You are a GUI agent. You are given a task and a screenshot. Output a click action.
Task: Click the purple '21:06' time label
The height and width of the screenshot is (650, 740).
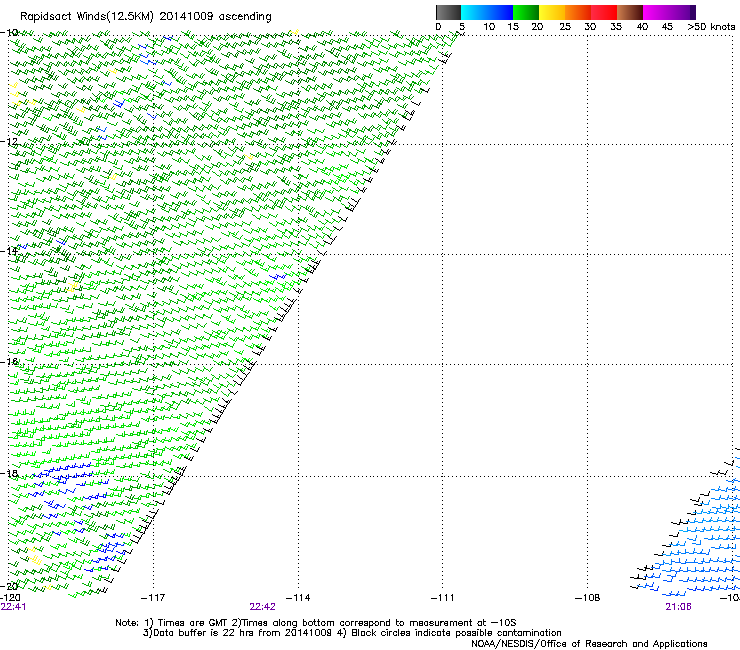pos(678,607)
